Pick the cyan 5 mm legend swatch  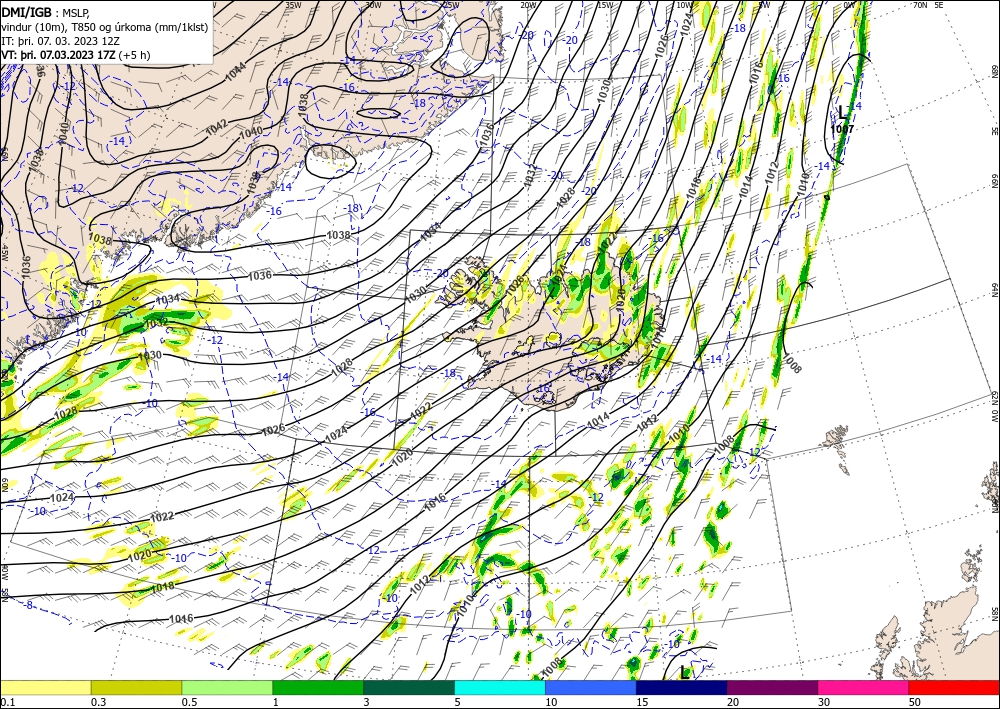point(500,687)
